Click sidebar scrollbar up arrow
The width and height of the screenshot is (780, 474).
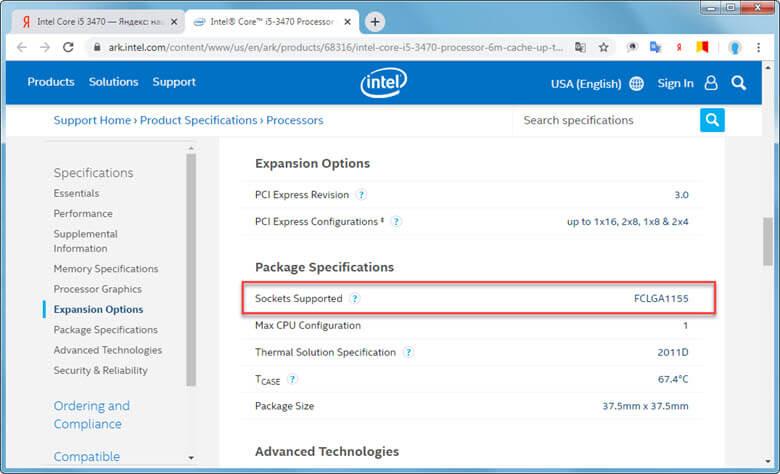pyautogui.click(x=191, y=148)
